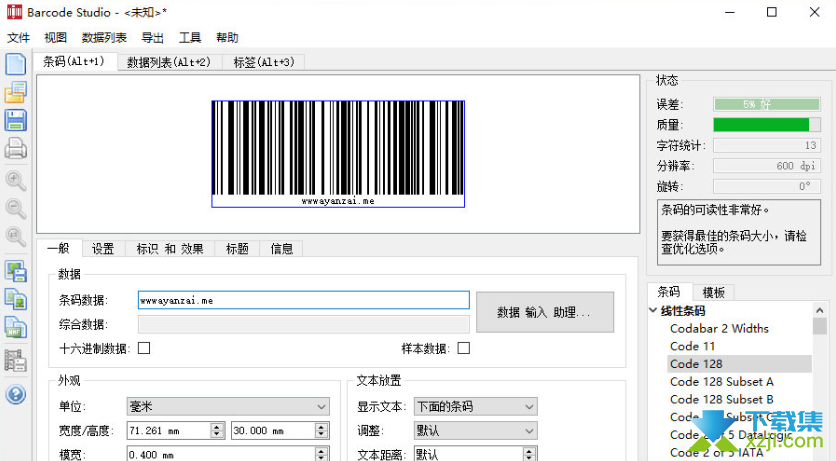Image resolution: width=836 pixels, height=461 pixels.
Task: Click the New document icon
Action: click(x=15, y=64)
